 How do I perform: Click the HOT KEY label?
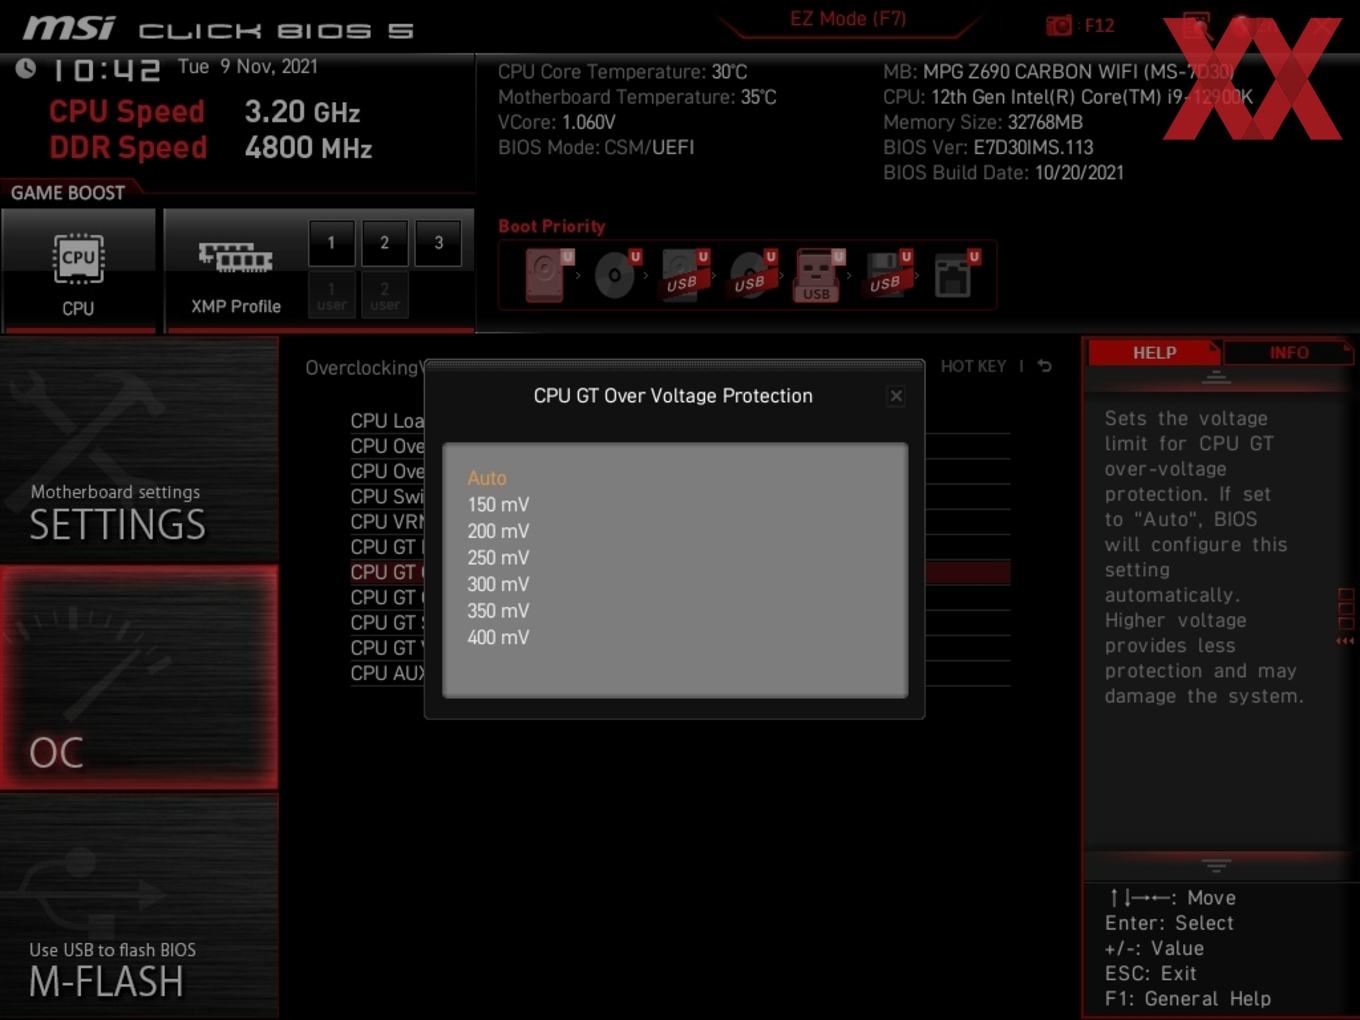[973, 366]
